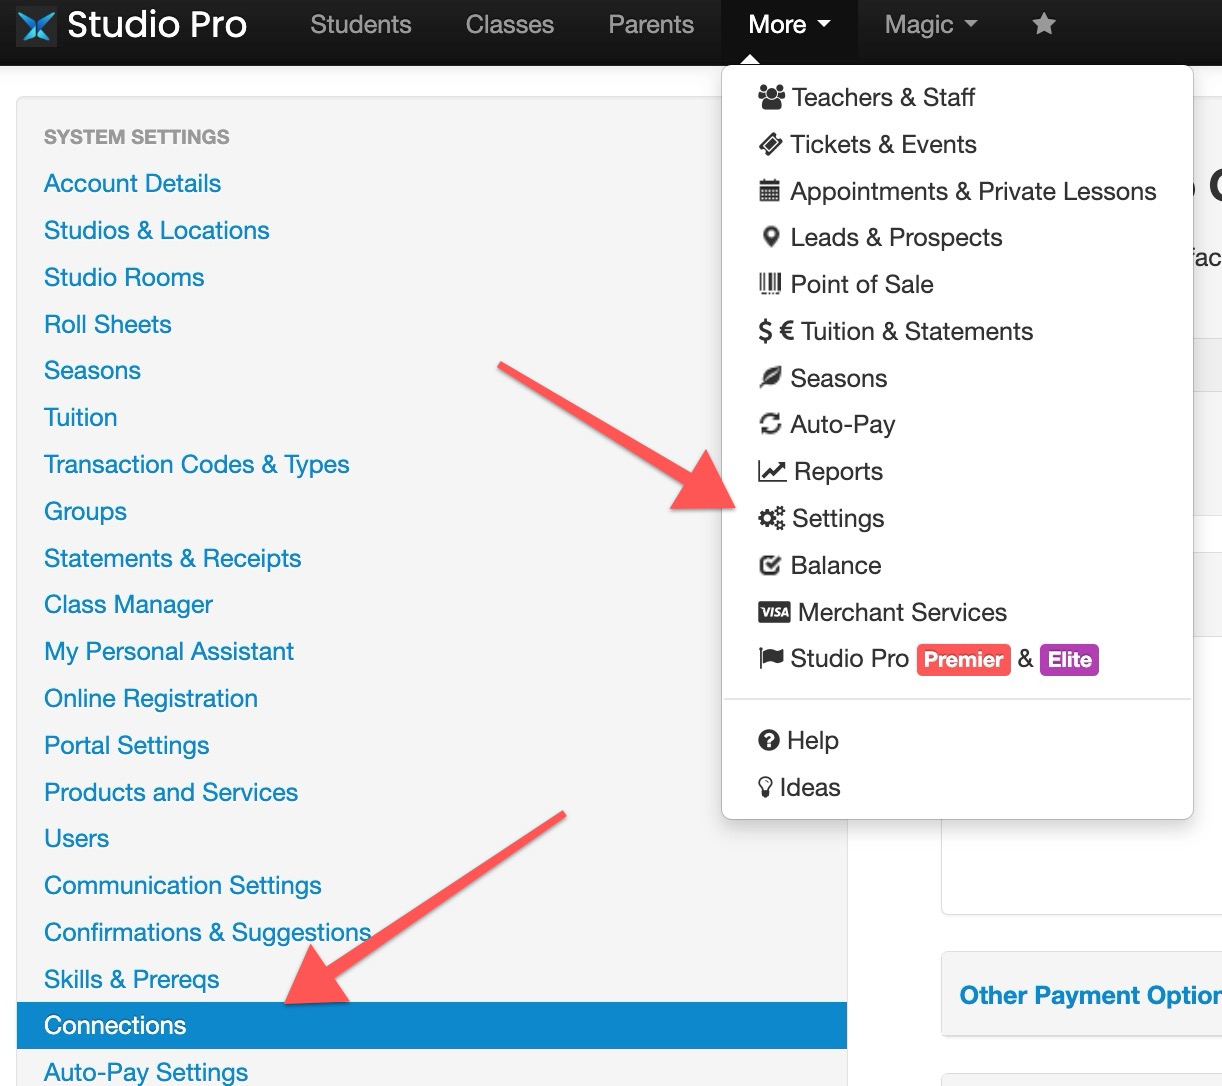The image size is (1222, 1086).
Task: Click the dollar-euro icon beside Tuition & Statements
Action: 776,331
